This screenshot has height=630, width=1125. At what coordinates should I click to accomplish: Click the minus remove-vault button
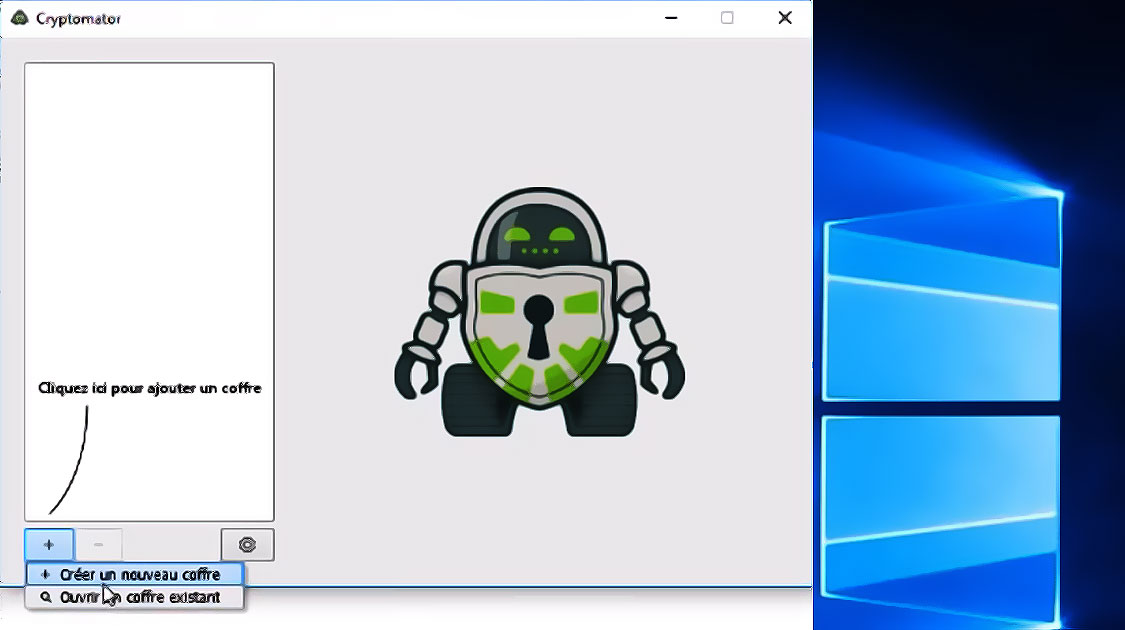(98, 545)
